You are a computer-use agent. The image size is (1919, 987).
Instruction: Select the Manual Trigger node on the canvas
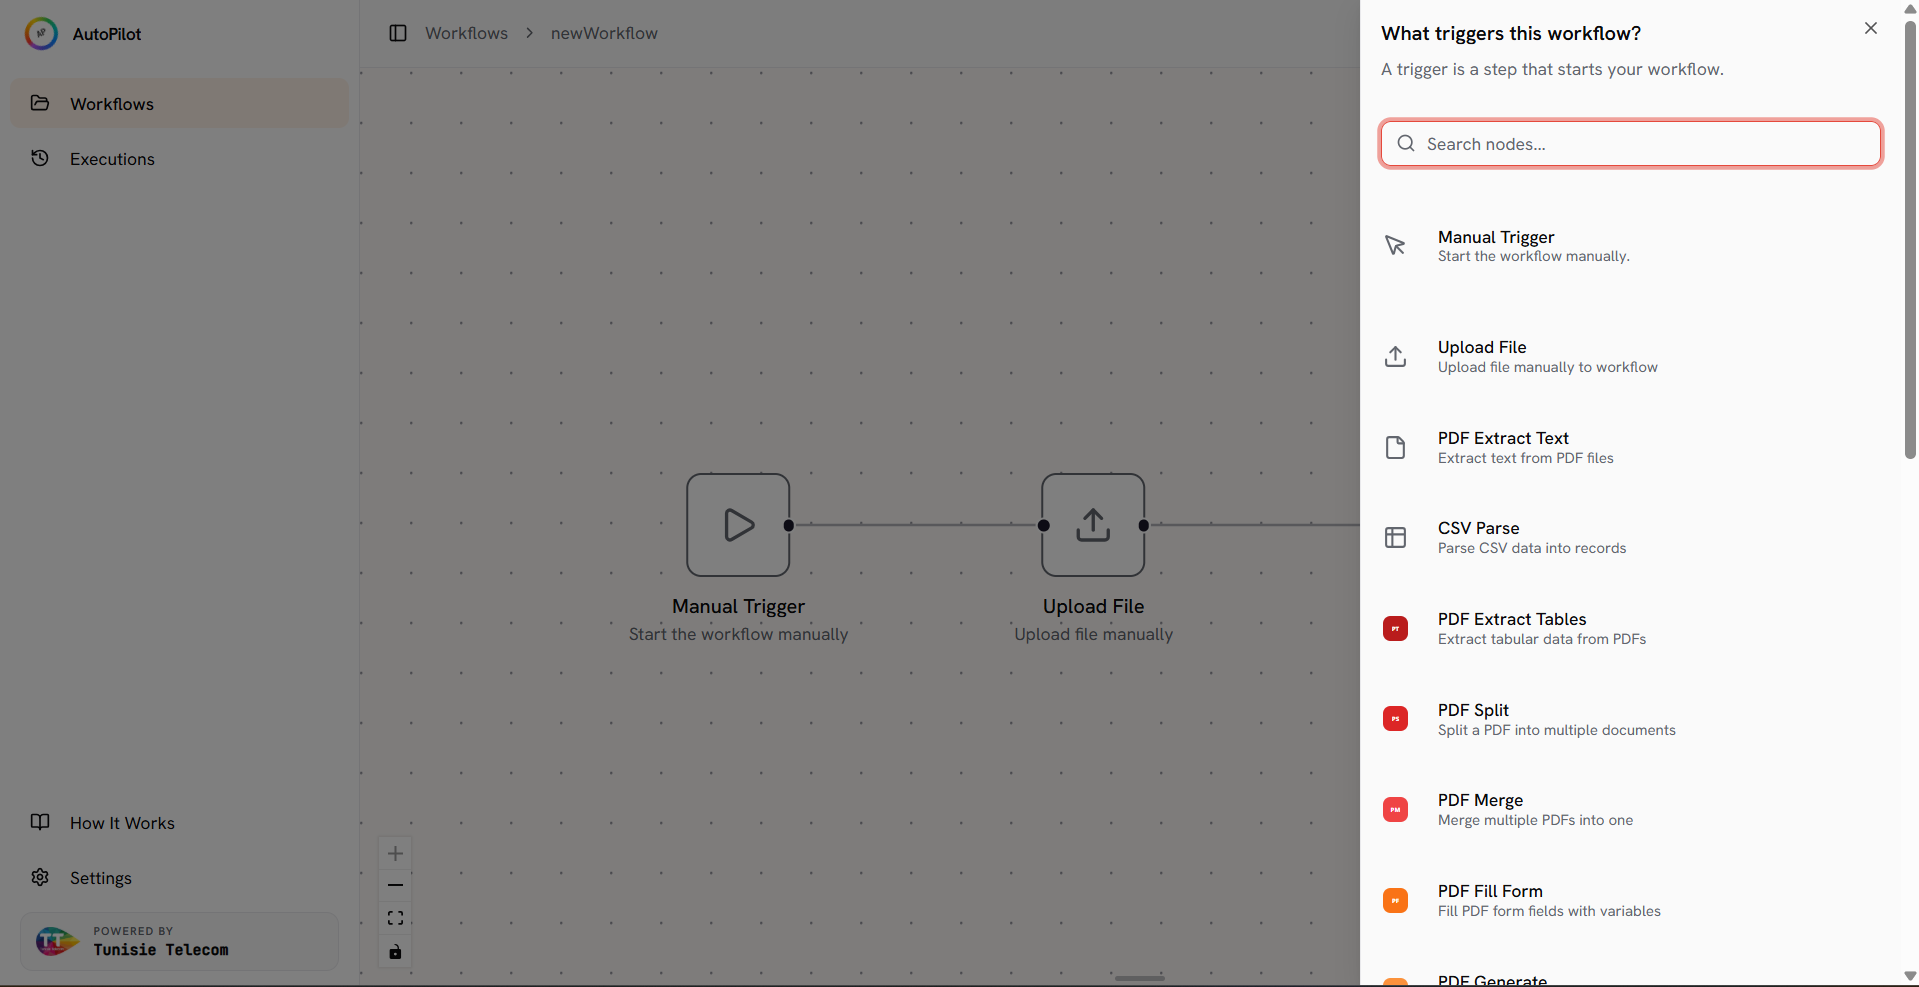coord(738,525)
